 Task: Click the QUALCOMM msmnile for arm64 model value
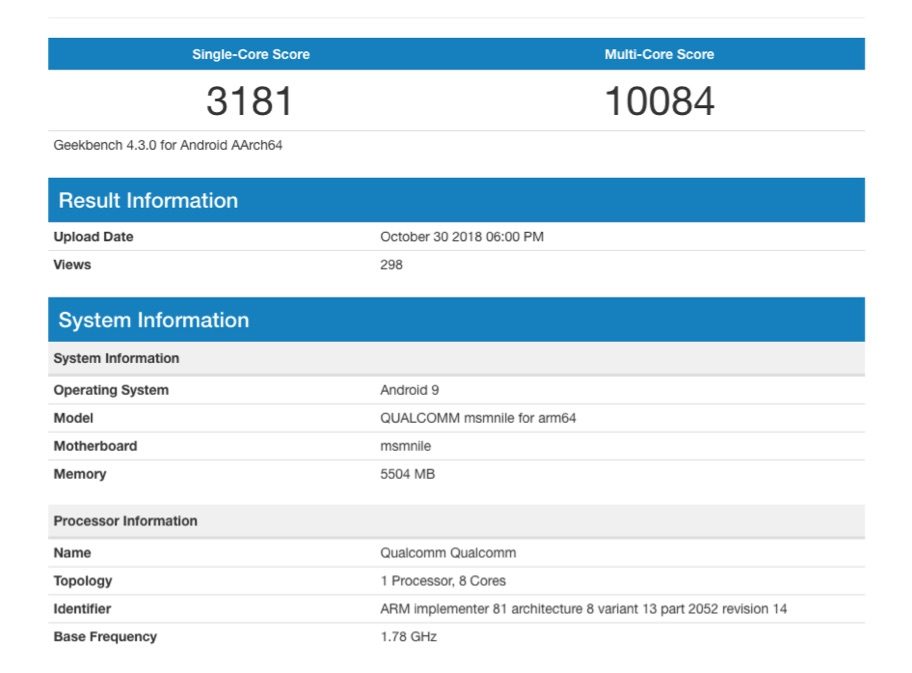pyautogui.click(x=478, y=418)
